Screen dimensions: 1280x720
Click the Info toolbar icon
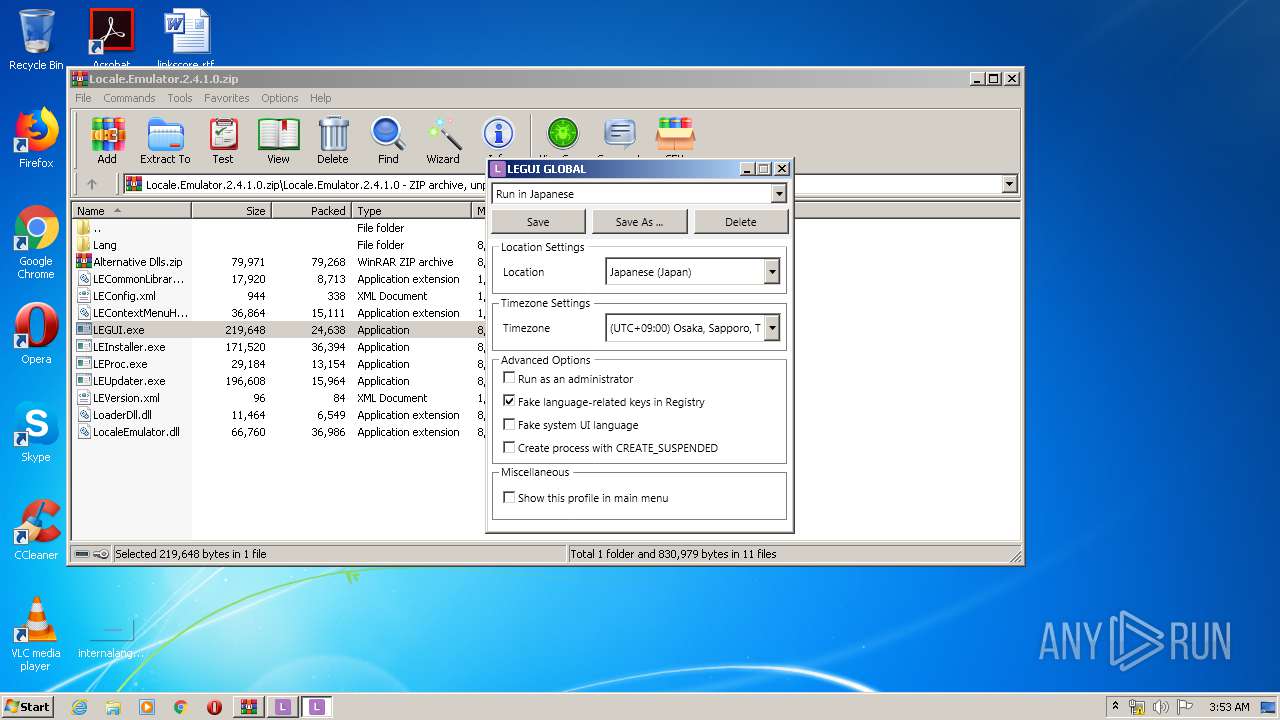[498, 135]
